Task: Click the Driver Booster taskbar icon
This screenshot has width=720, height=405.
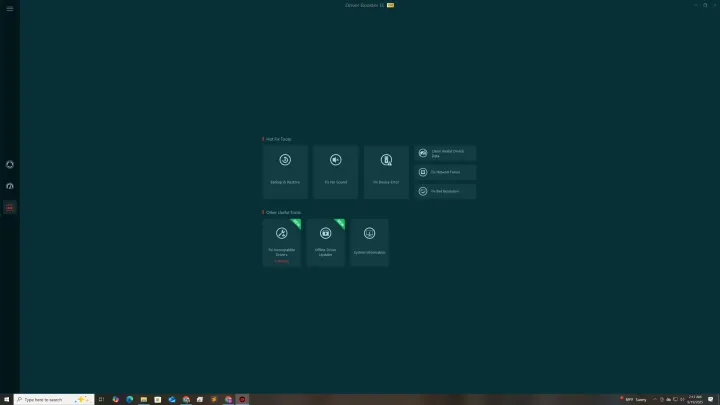Action: pyautogui.click(x=242, y=399)
